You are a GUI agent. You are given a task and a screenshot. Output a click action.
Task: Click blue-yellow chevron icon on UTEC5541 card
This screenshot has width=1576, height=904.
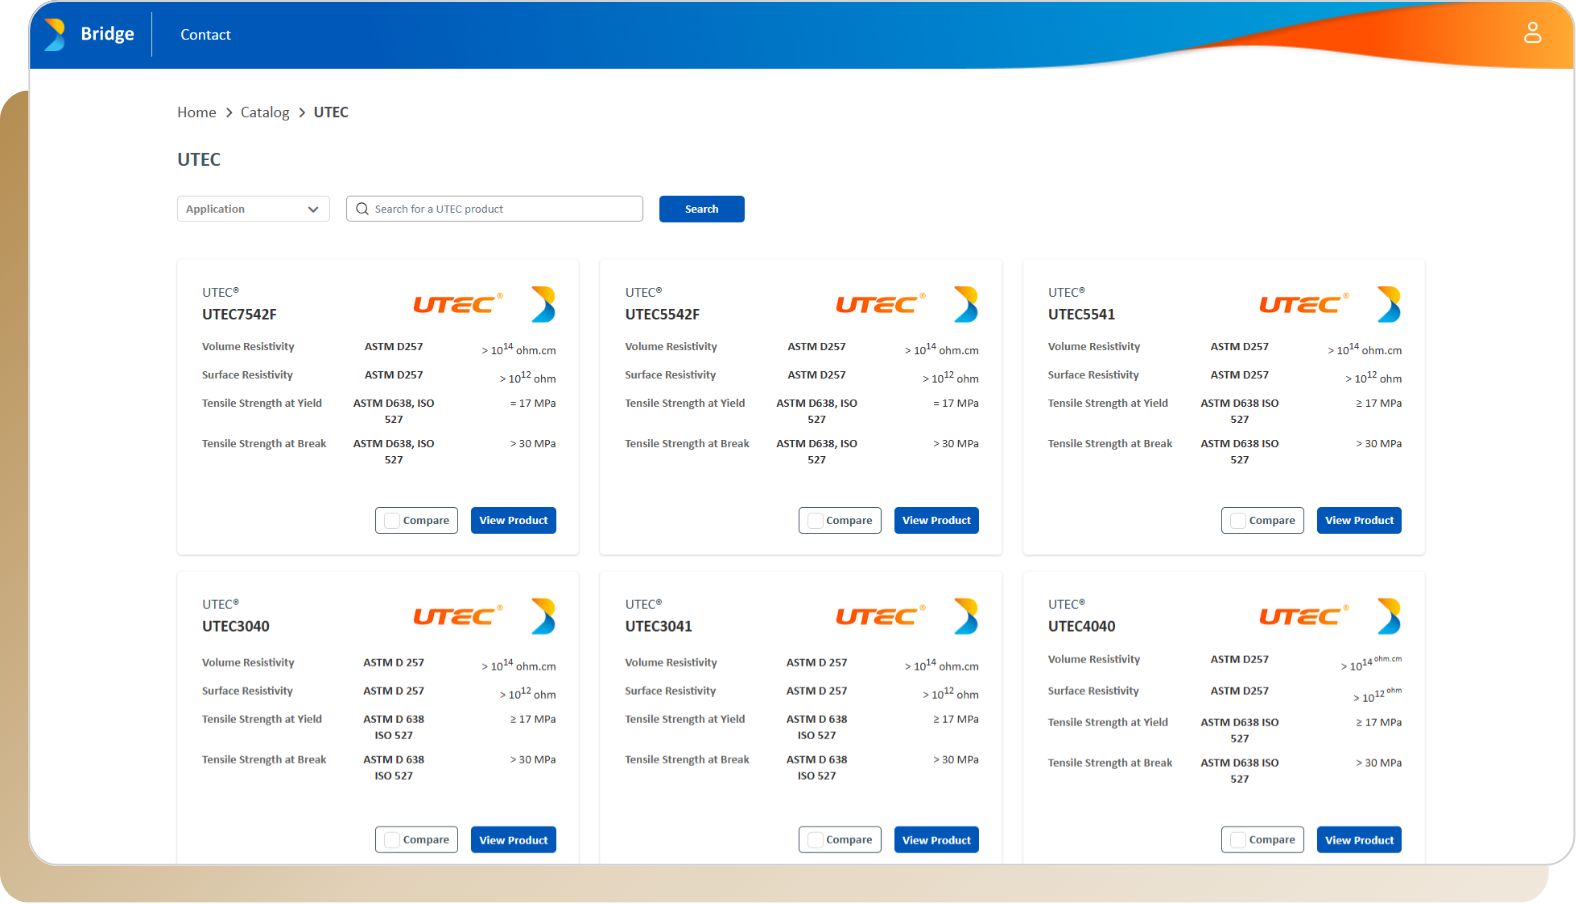click(1389, 304)
